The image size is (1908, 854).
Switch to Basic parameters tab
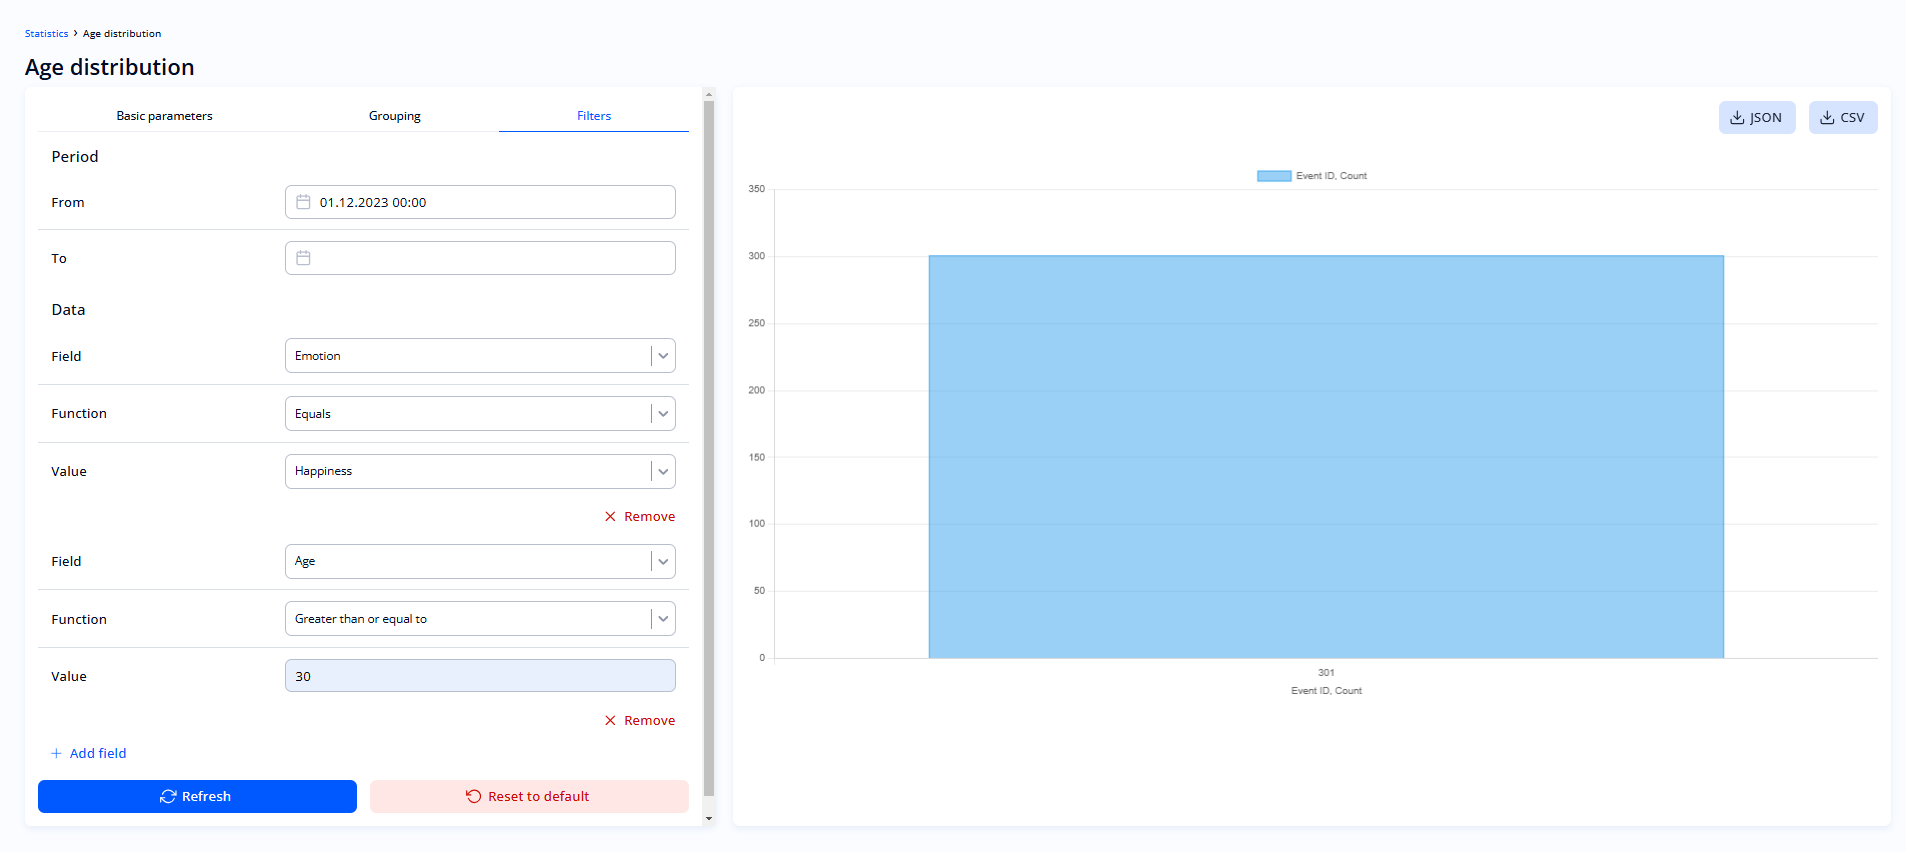pyautogui.click(x=164, y=116)
